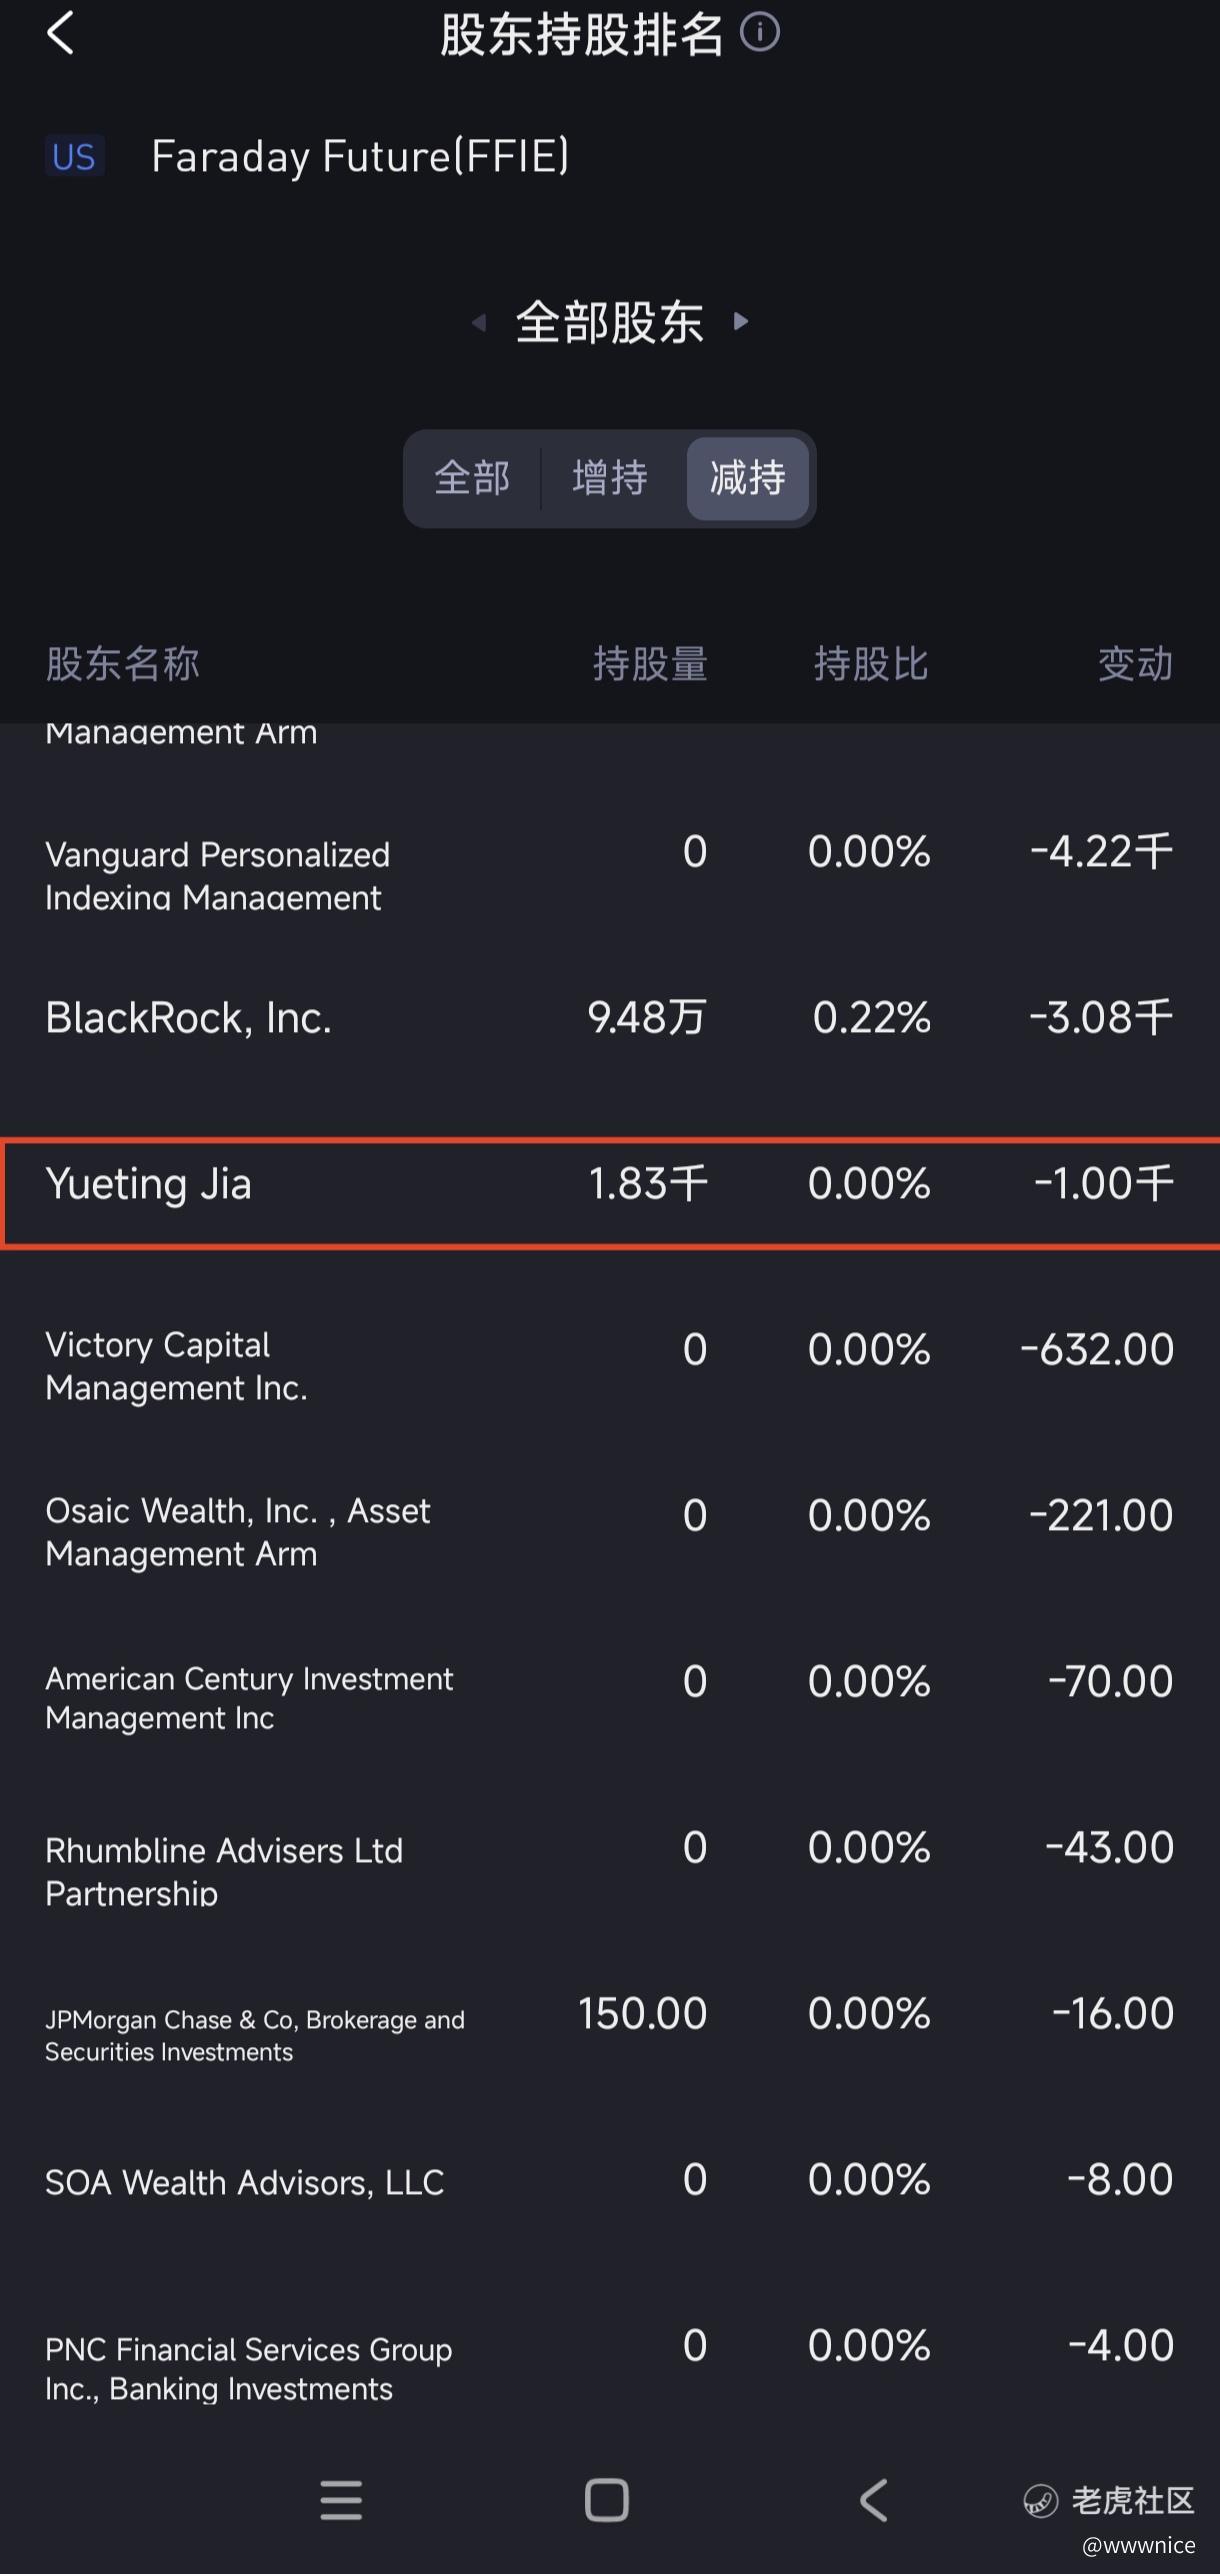
Task: Open the Yueting Jia shareholder row
Action: pos(609,1184)
